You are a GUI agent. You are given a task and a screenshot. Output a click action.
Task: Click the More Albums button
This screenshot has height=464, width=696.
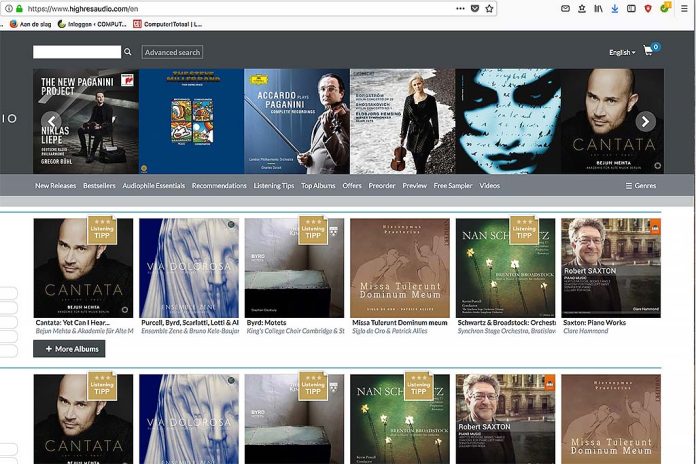(x=69, y=349)
